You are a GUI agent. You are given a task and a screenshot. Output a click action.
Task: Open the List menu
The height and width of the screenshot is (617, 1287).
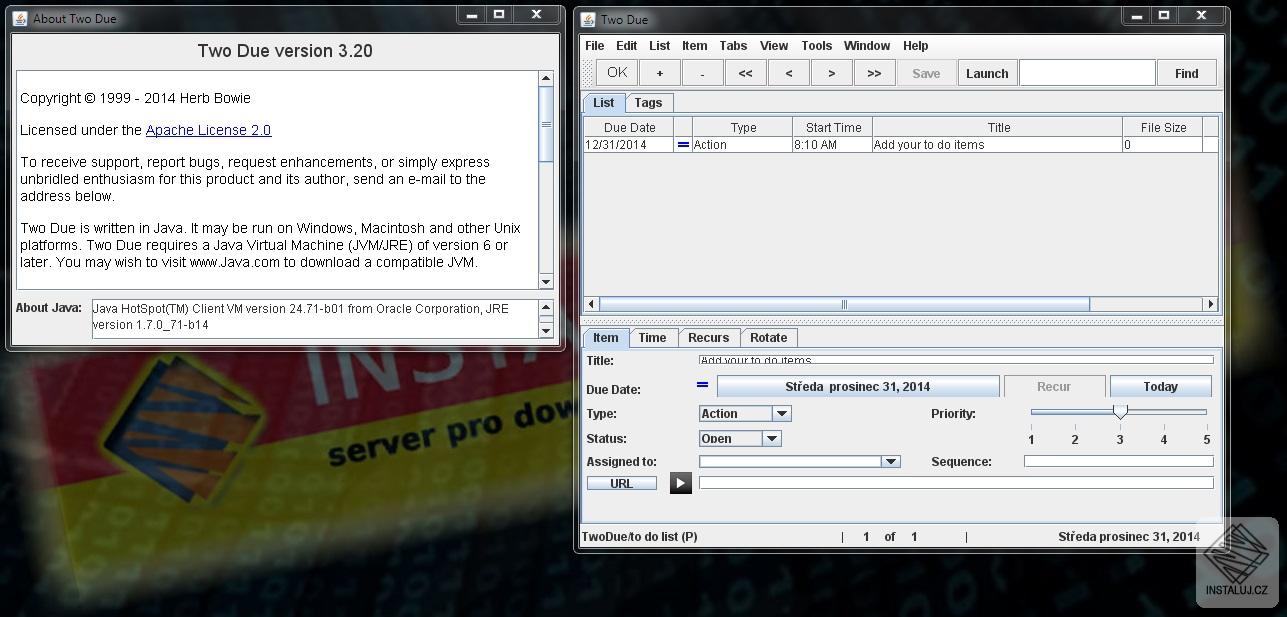click(659, 46)
